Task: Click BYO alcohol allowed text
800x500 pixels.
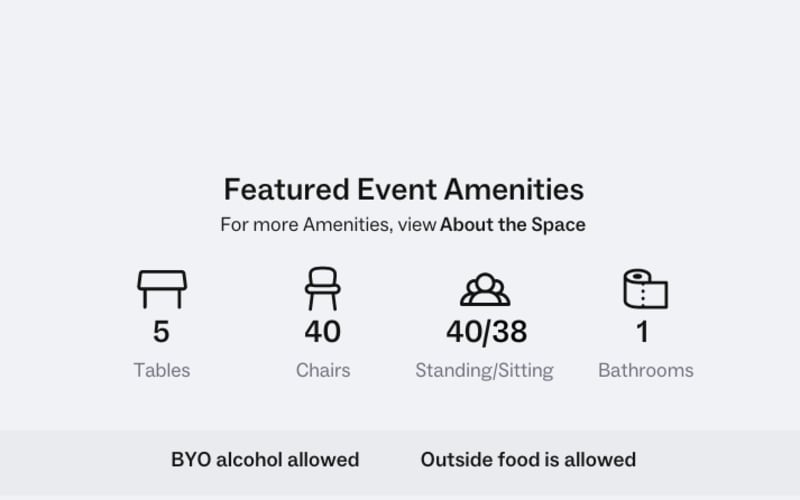Action: (x=265, y=460)
